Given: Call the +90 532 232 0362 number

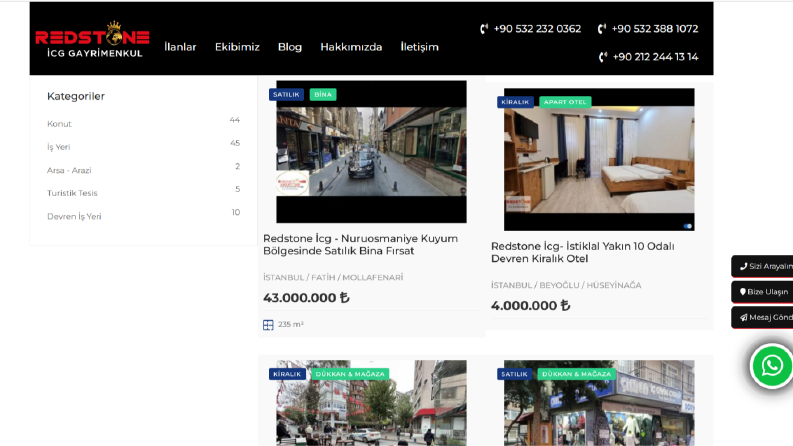Looking at the screenshot, I should pyautogui.click(x=537, y=29).
